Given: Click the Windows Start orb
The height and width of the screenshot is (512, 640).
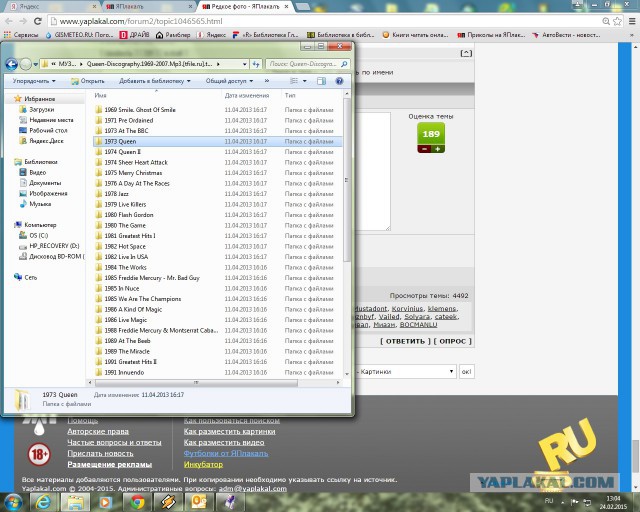Looking at the screenshot, I should [12, 502].
